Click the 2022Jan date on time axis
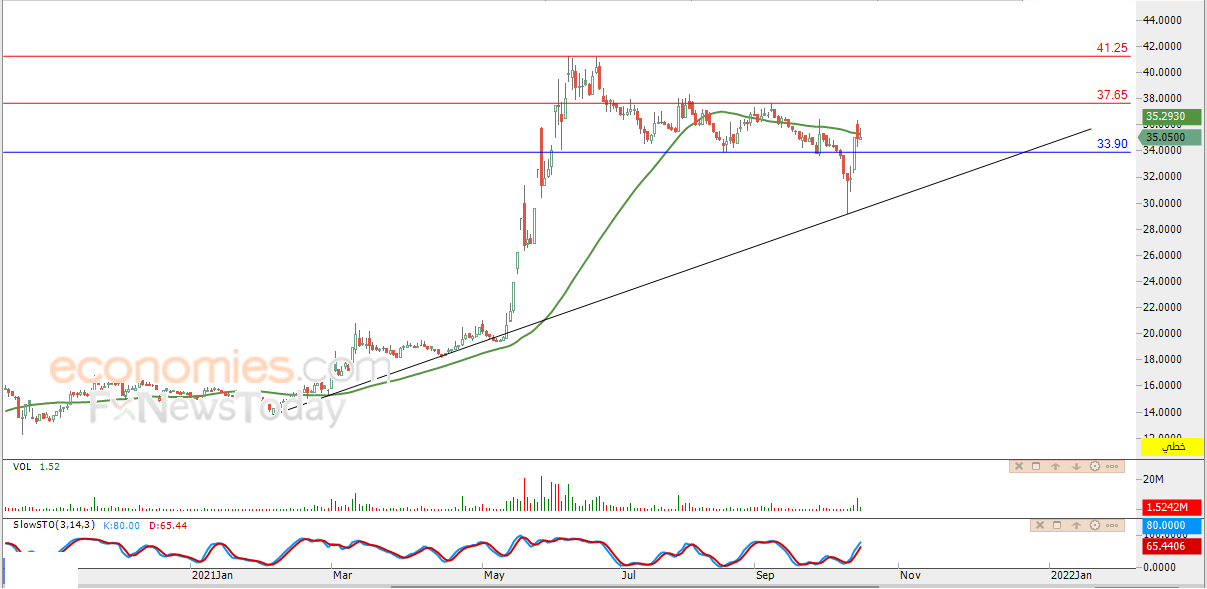This screenshot has width=1207, height=589. tap(1071, 575)
